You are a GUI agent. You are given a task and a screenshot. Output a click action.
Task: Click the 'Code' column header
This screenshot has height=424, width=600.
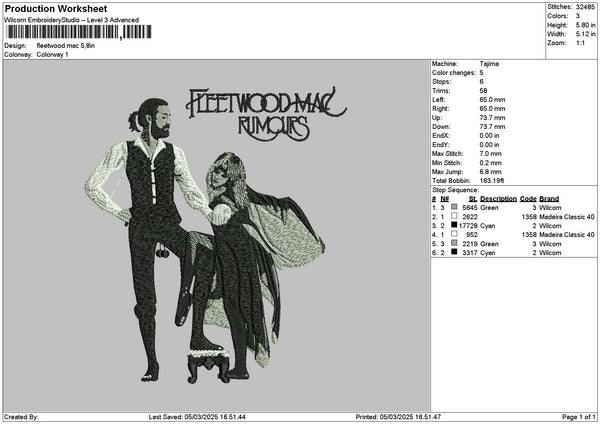pos(528,199)
